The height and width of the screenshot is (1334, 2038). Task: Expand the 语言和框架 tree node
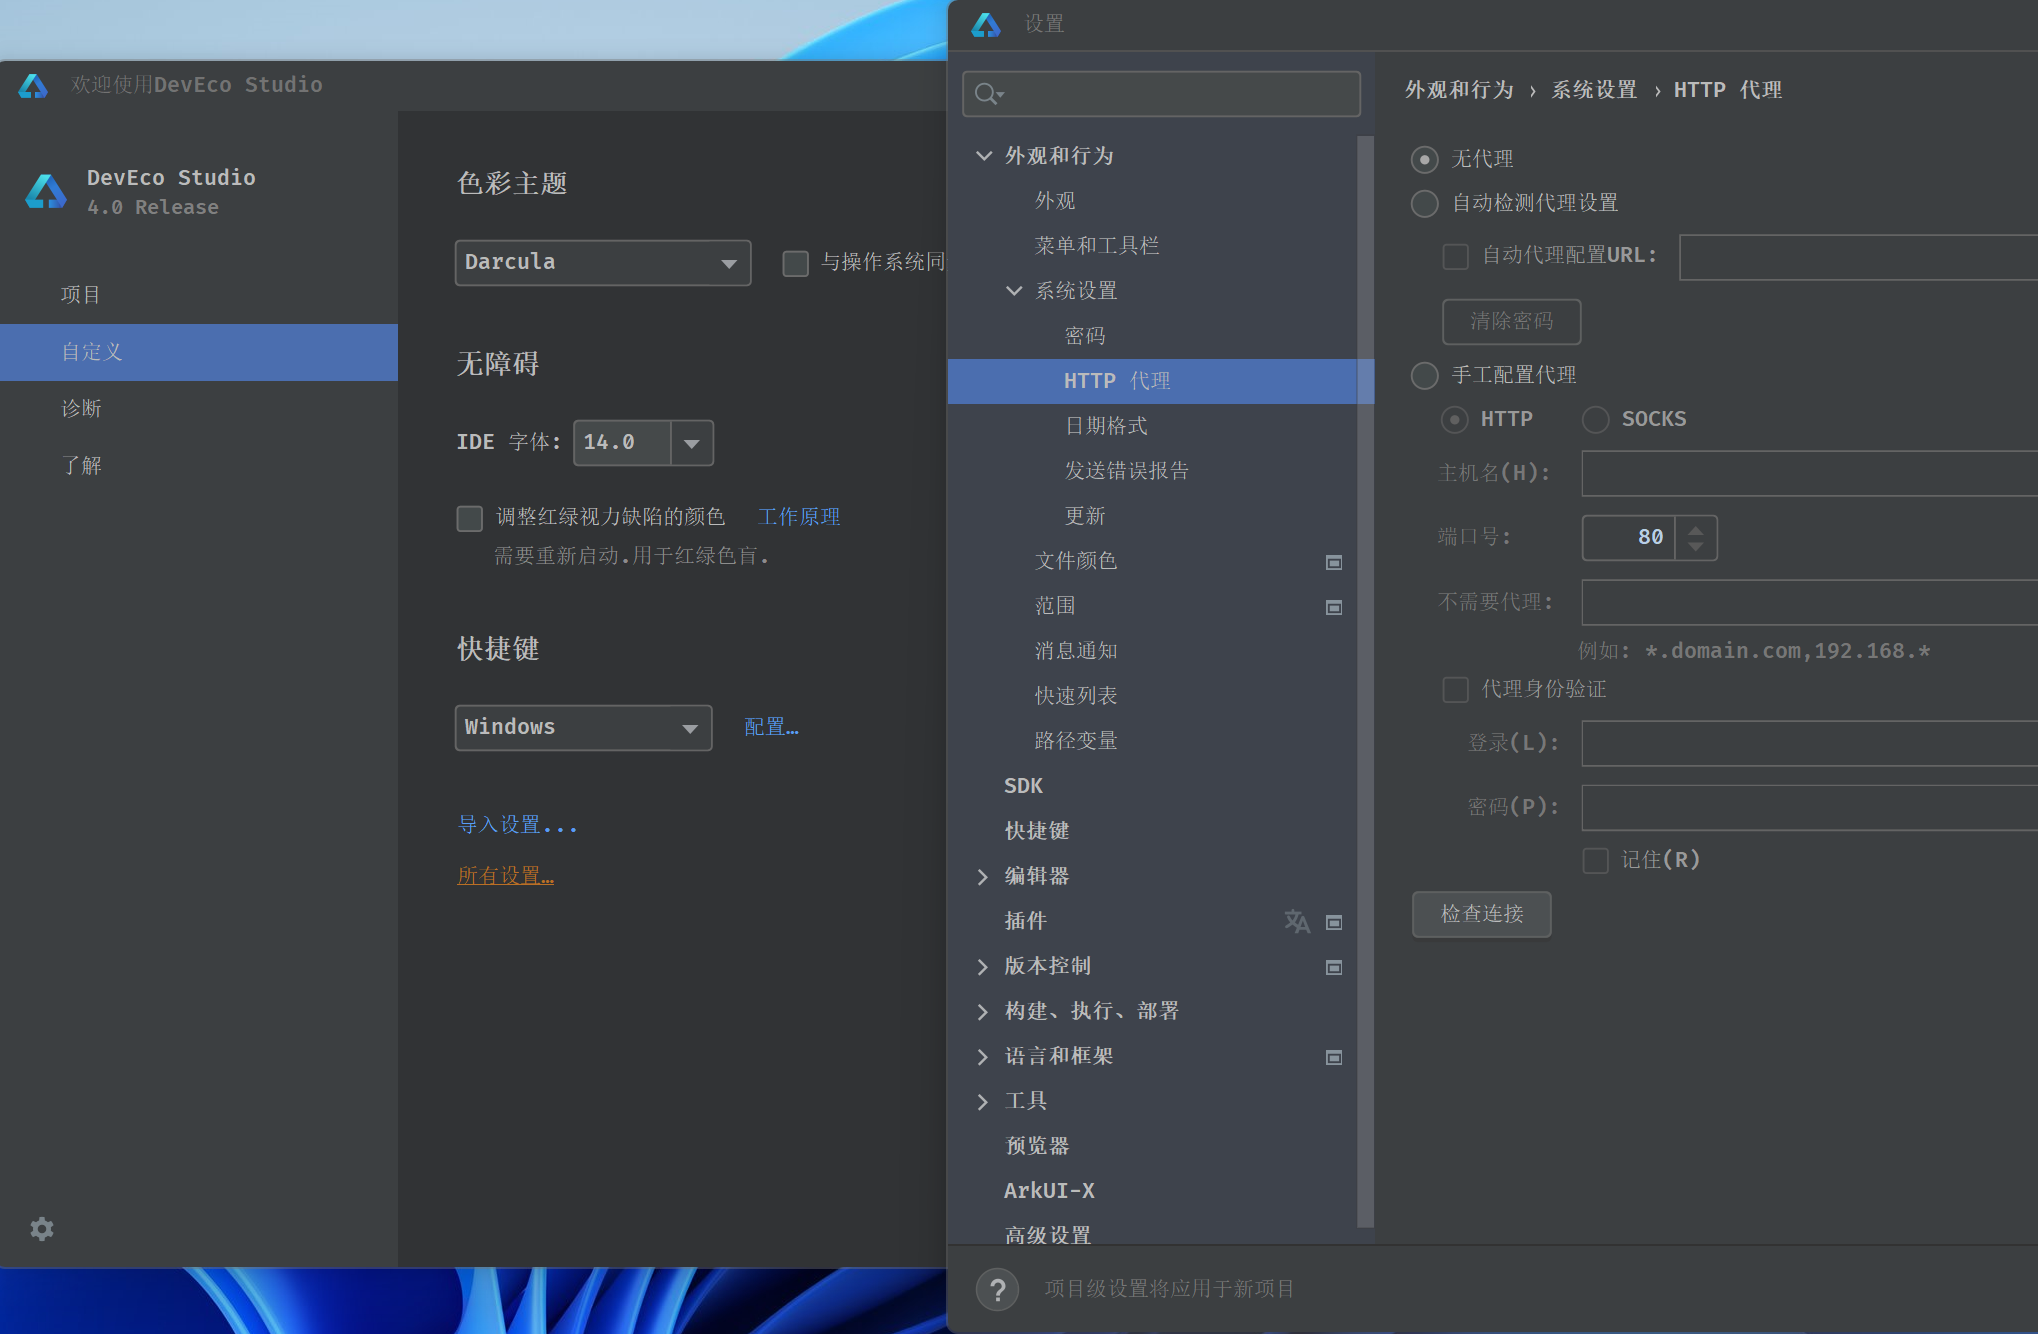click(x=983, y=1057)
